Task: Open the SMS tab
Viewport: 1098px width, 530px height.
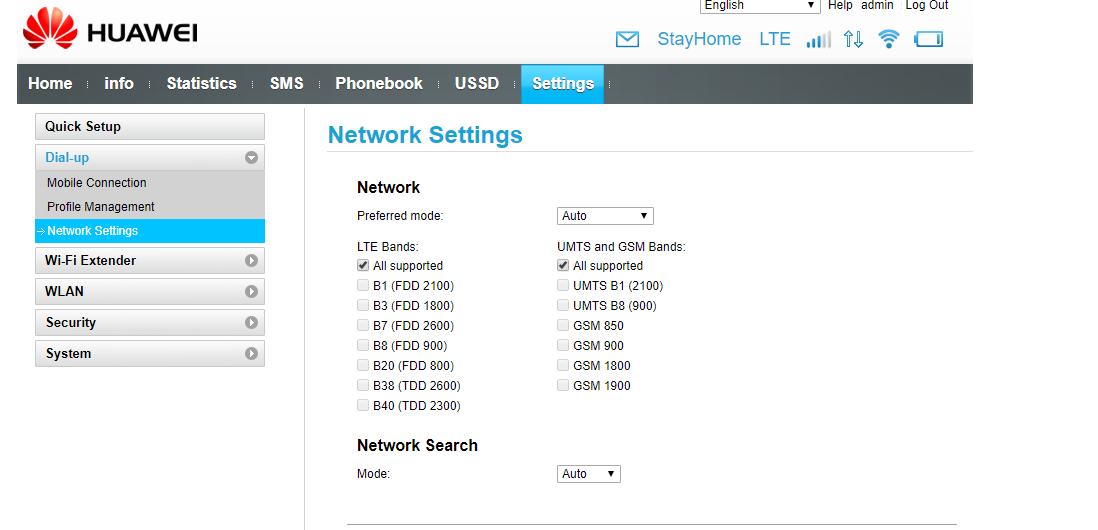Action: coord(286,84)
